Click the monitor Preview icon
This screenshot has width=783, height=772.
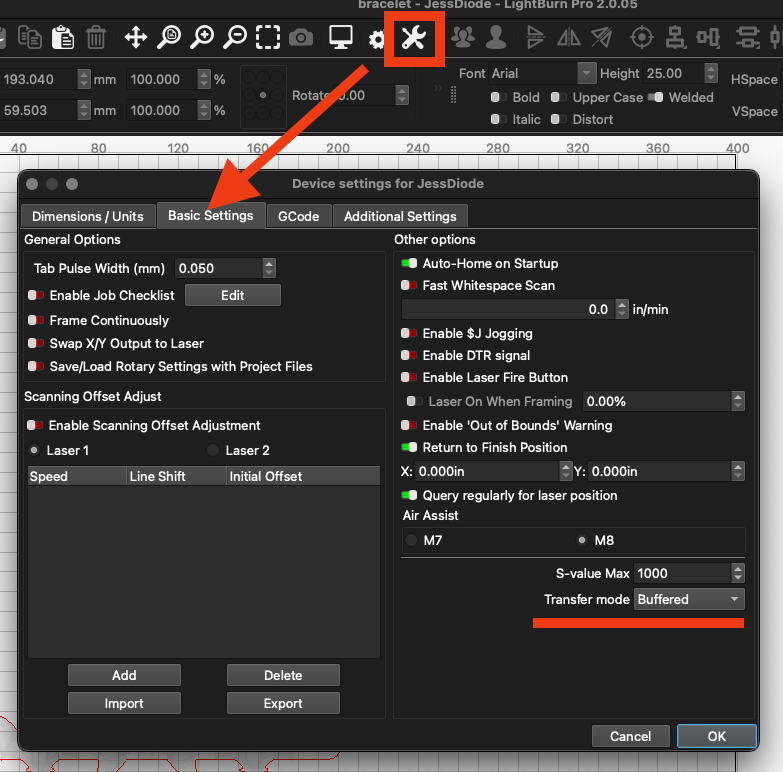click(341, 39)
